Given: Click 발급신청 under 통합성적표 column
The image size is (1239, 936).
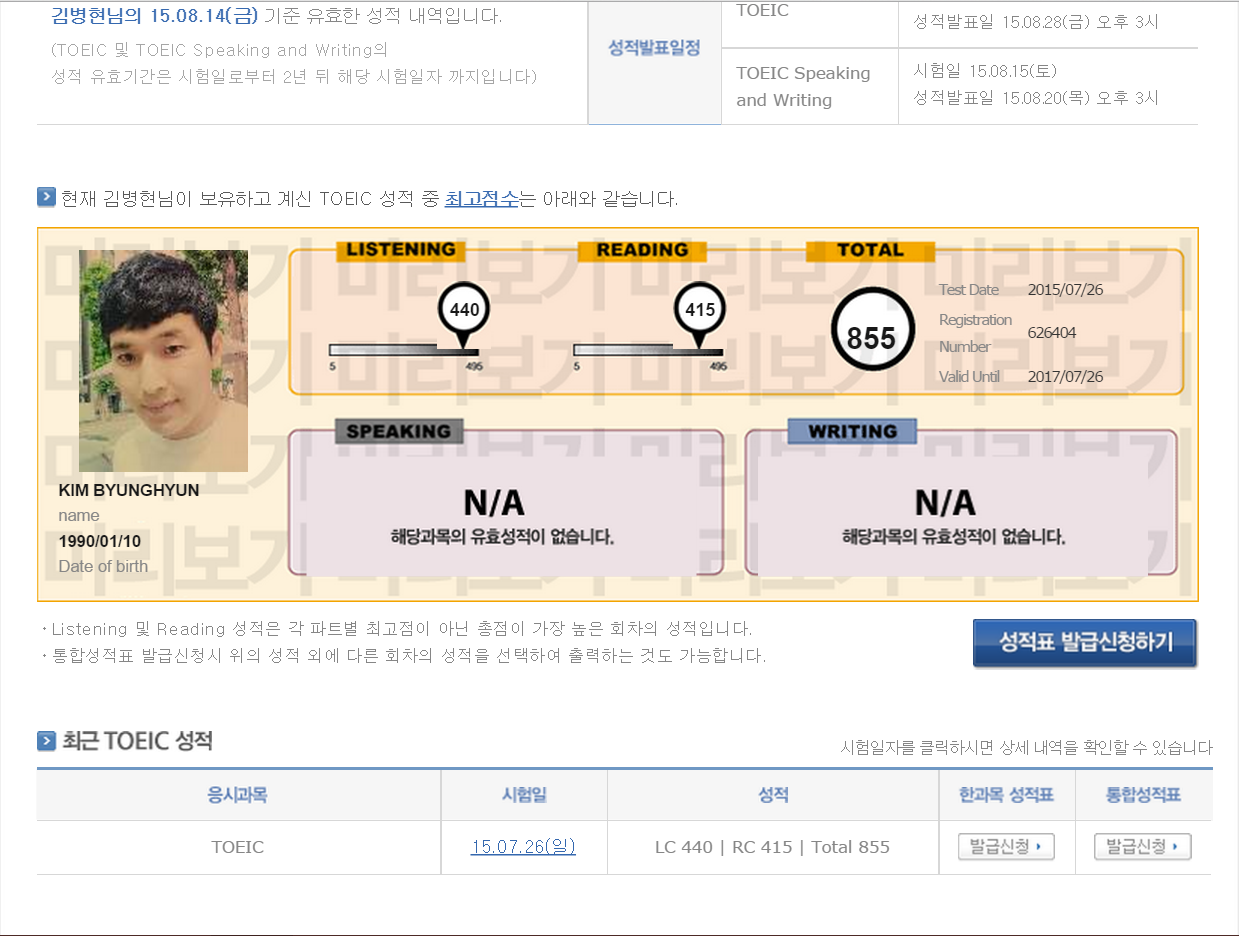Looking at the screenshot, I should tap(1143, 847).
